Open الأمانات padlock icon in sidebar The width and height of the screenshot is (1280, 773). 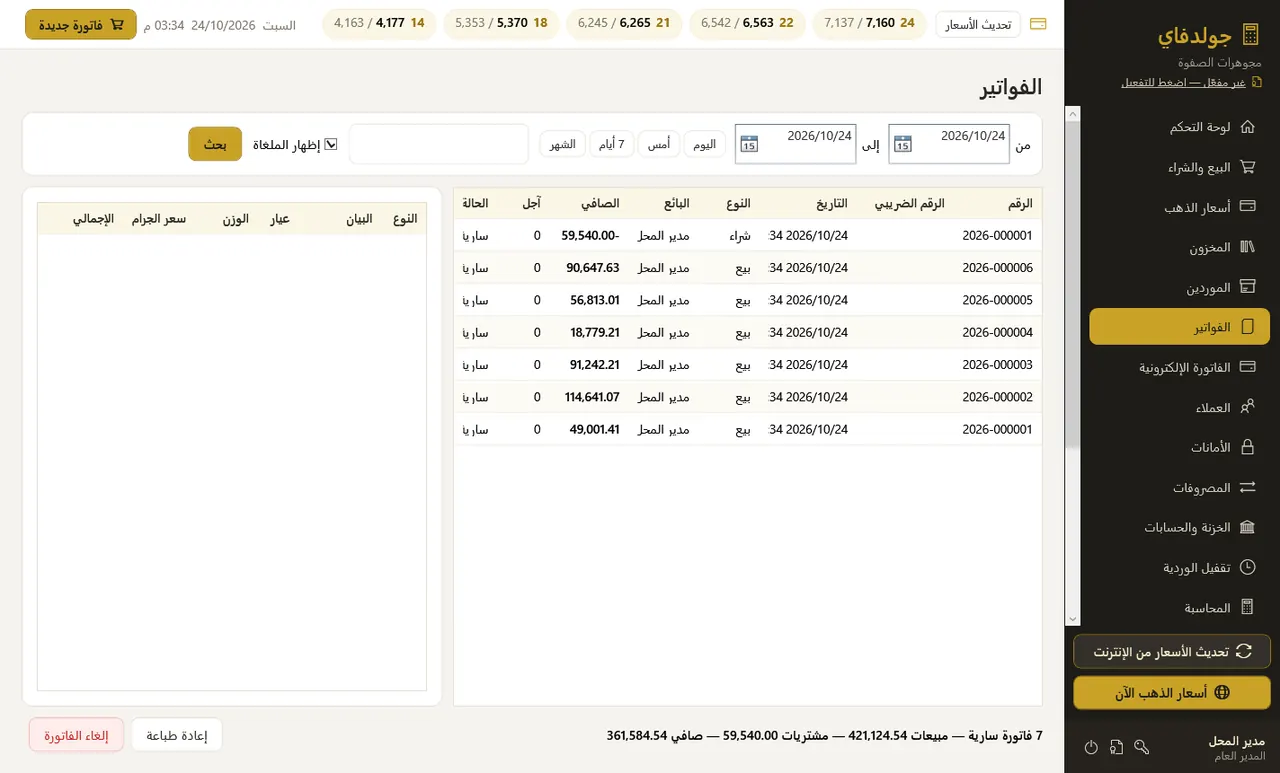click(1247, 447)
